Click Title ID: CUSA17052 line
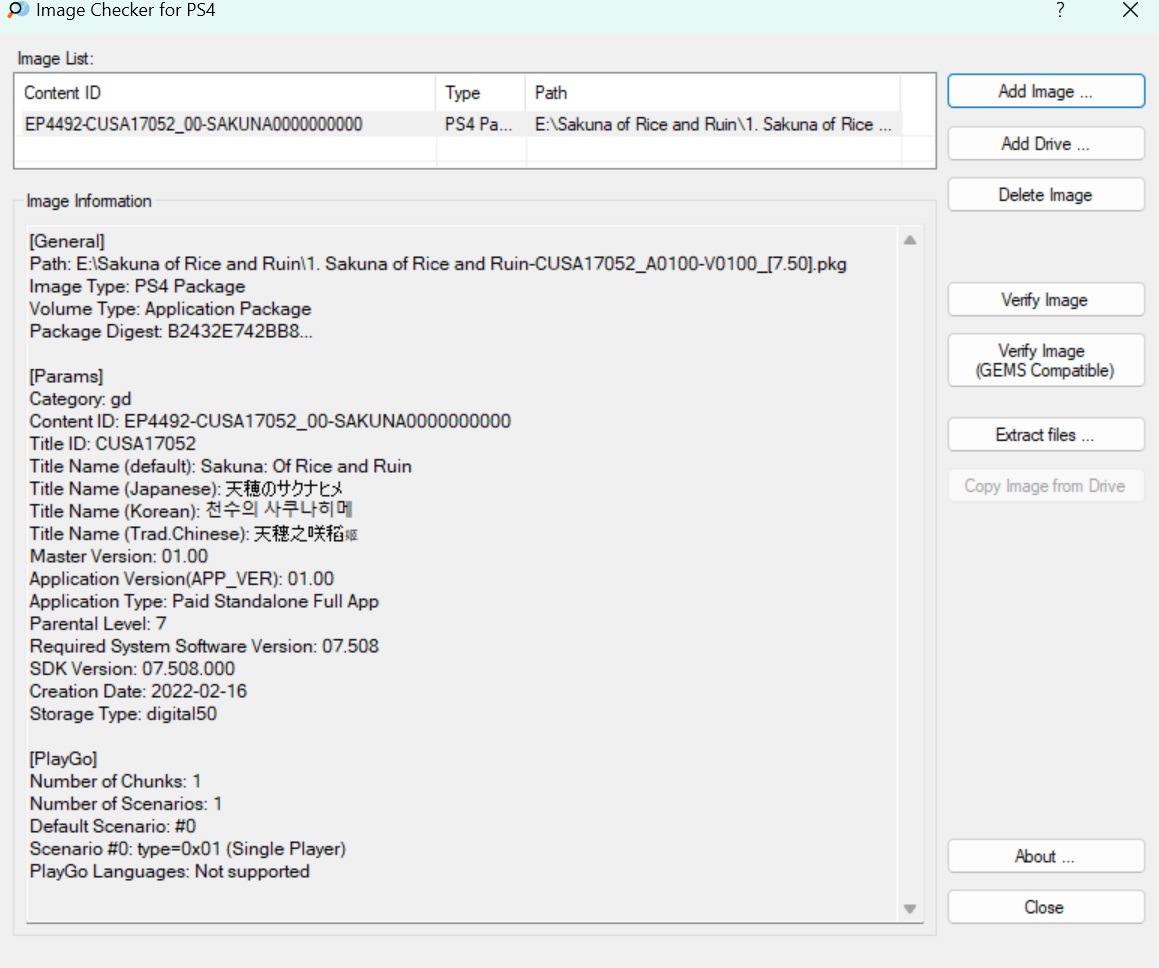The height and width of the screenshot is (968, 1159). click(113, 444)
